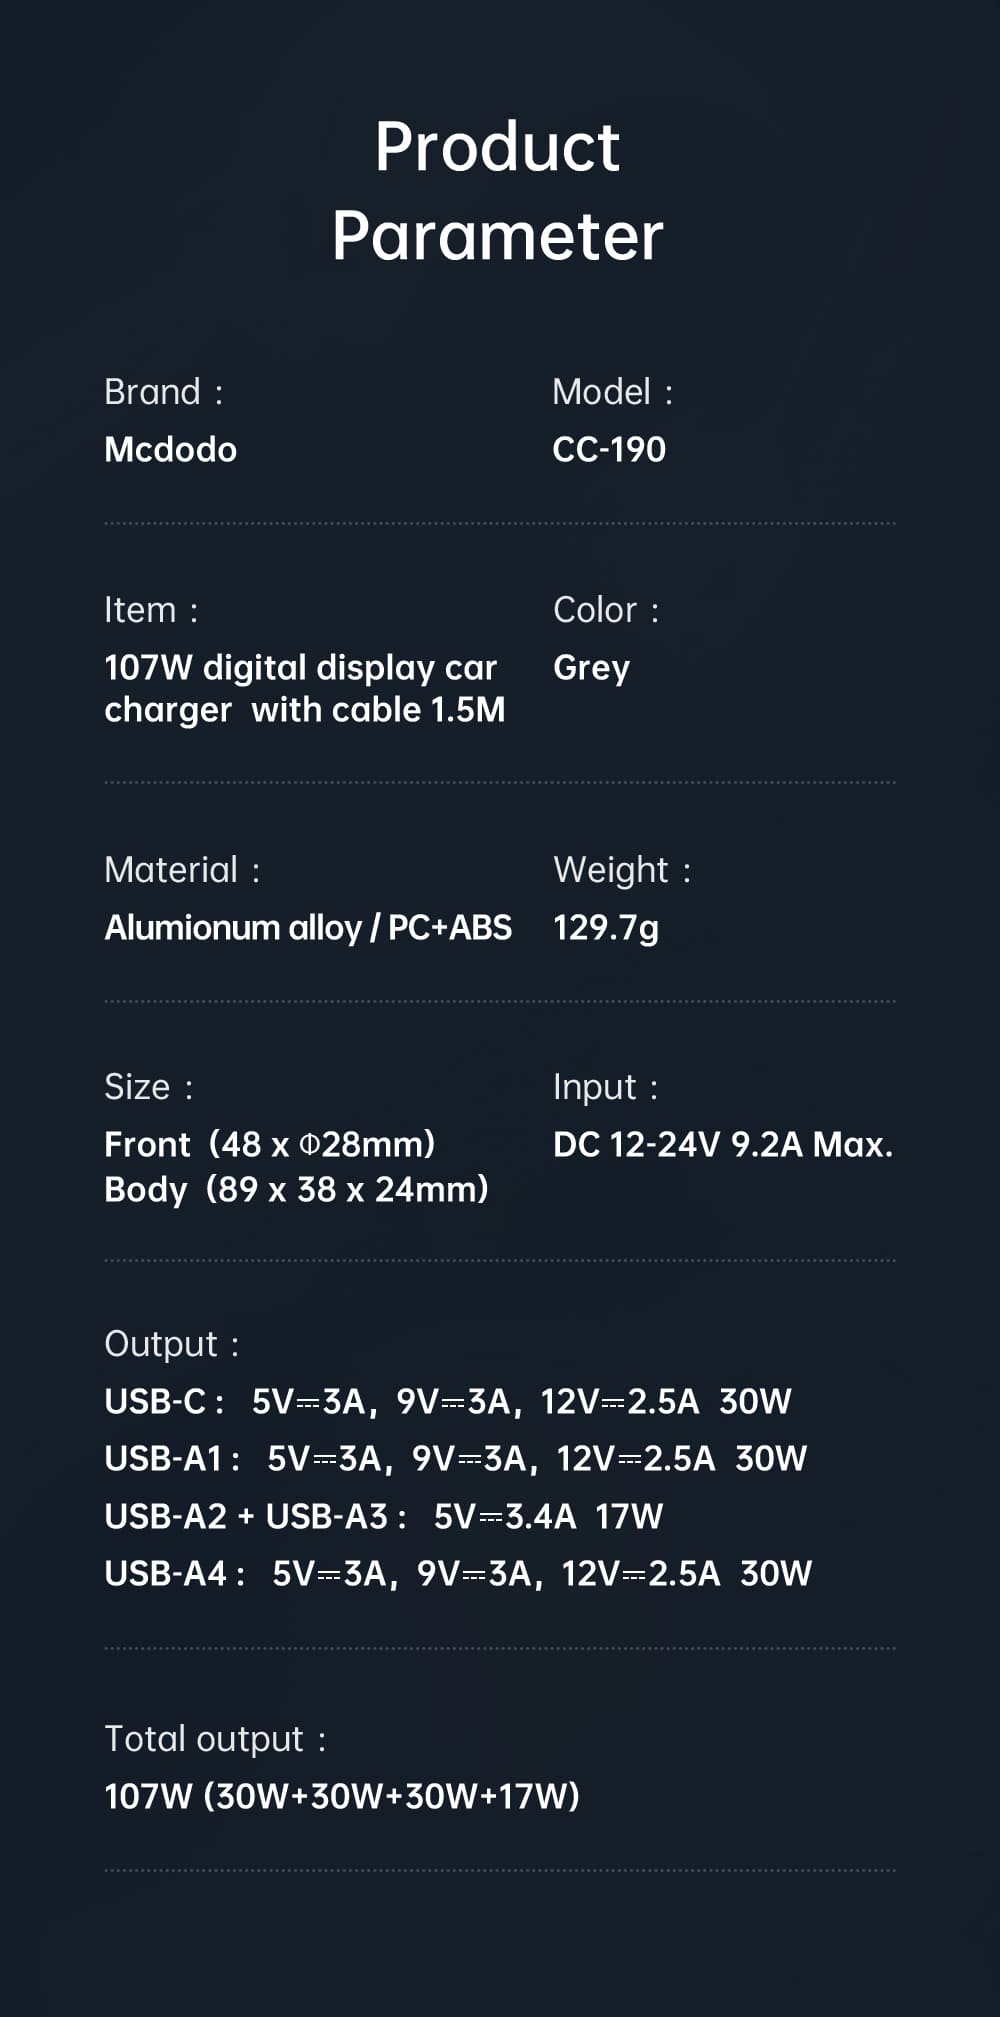Click the USB-A1 output specification line
This screenshot has height=2017, width=1000.
point(455,1459)
